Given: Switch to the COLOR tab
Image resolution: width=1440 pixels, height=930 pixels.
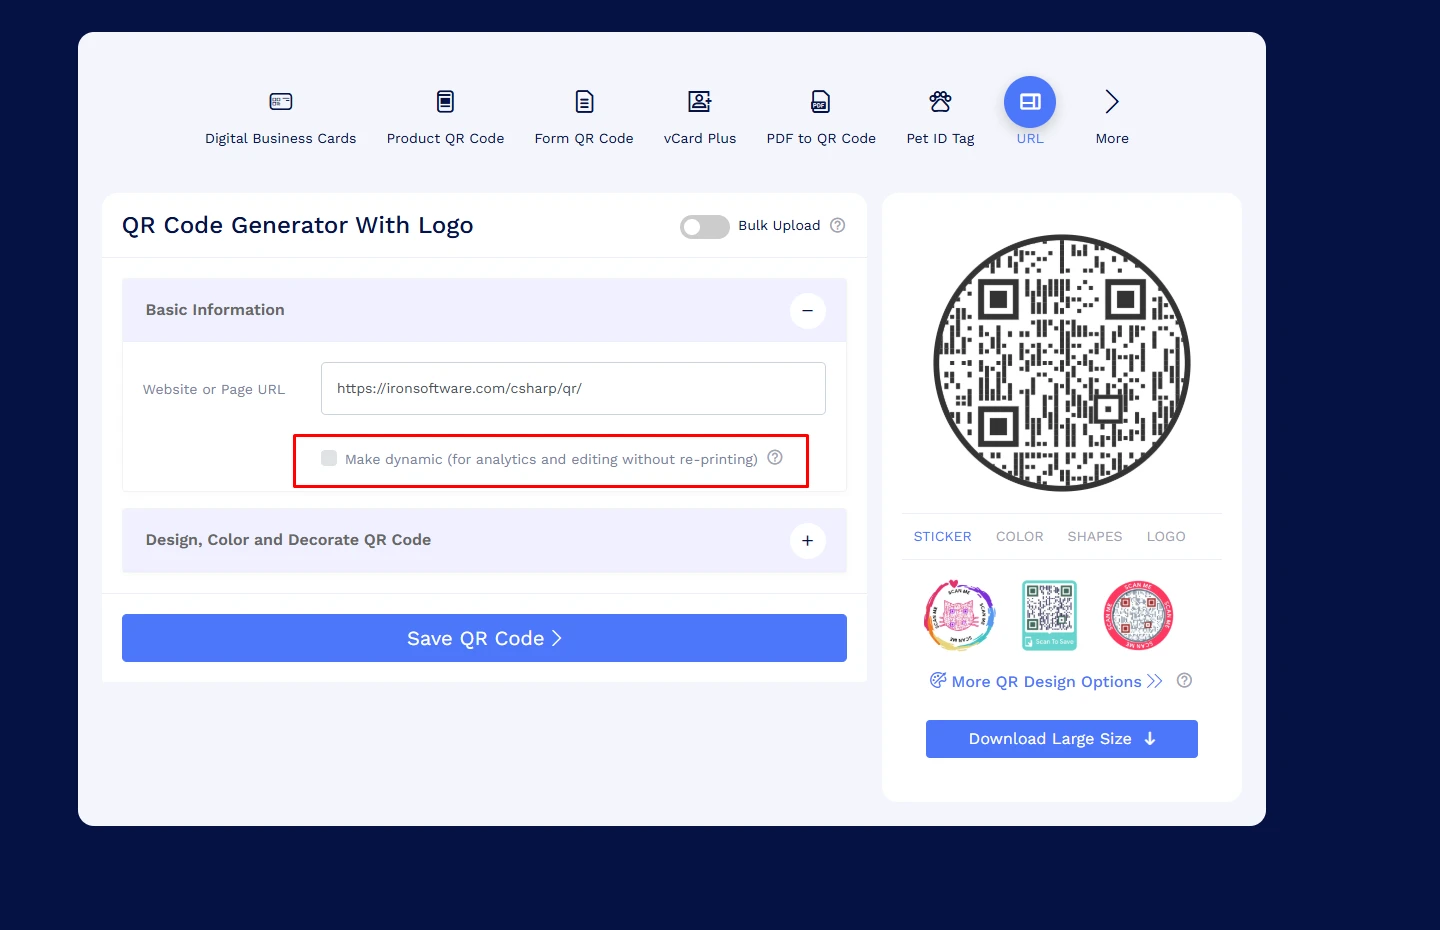Looking at the screenshot, I should pos(1019,537).
